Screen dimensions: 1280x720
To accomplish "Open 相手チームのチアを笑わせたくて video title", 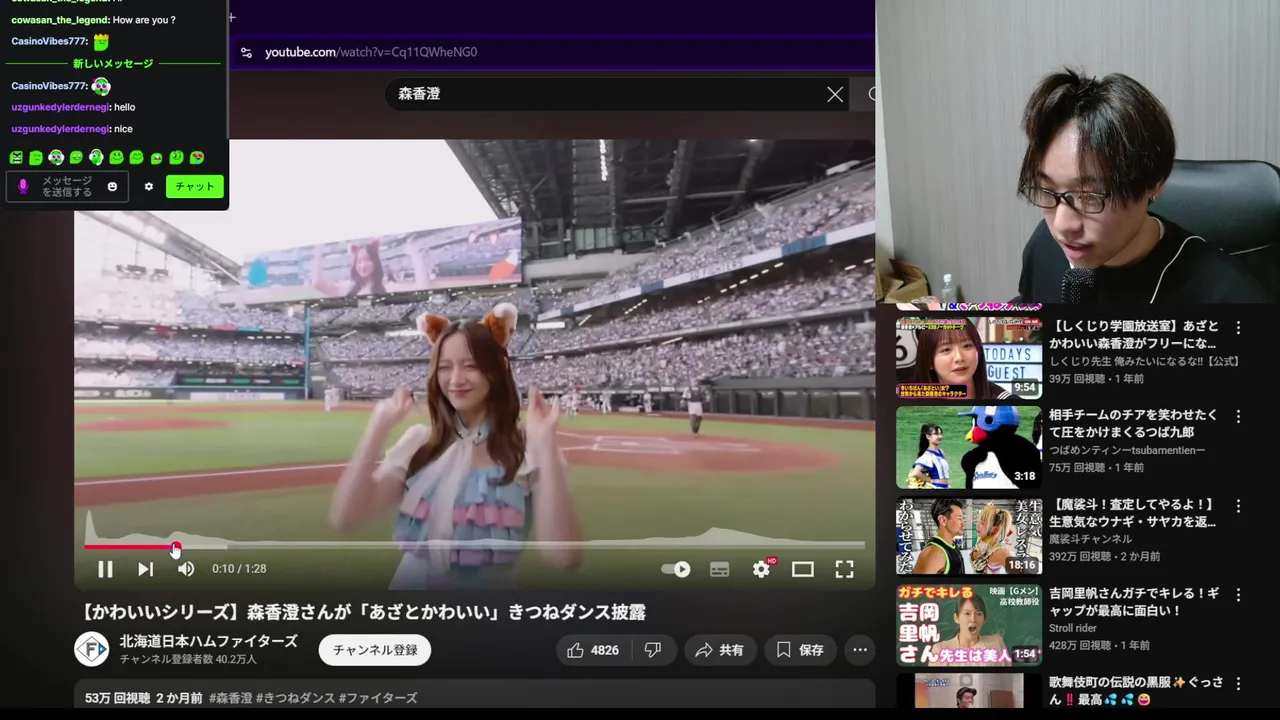I will point(1134,423).
